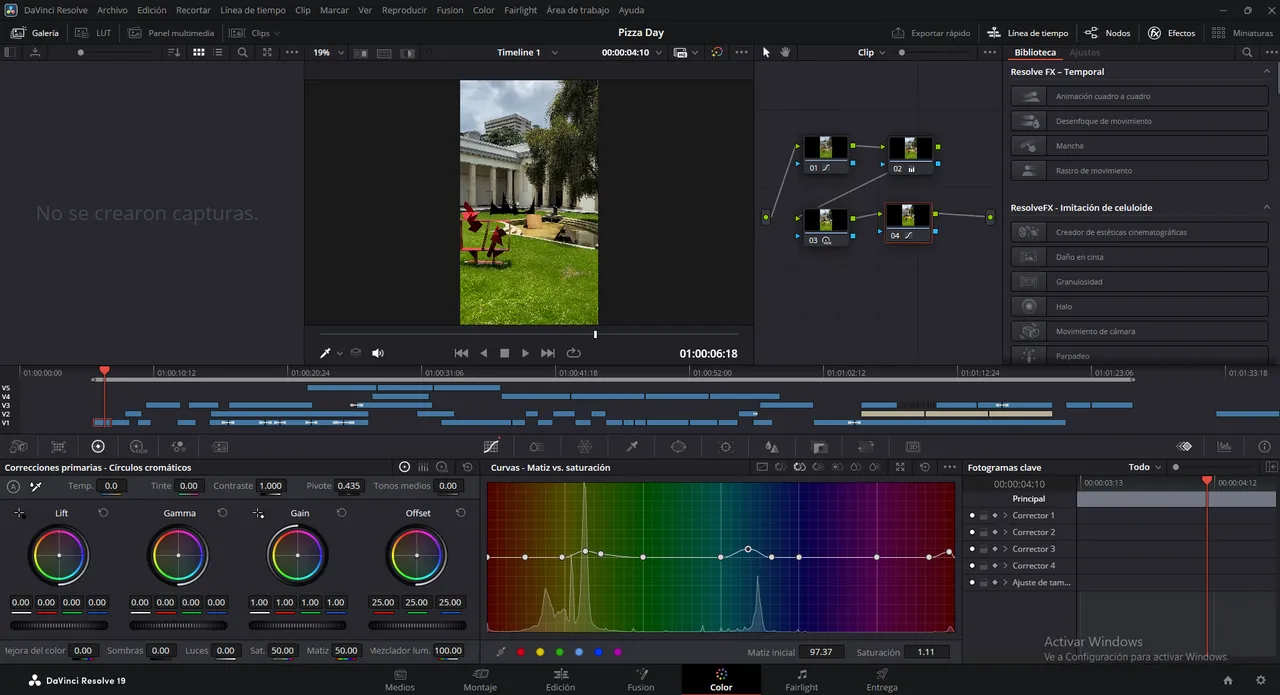Image resolution: width=1280 pixels, height=695 pixels.
Task: Open the Archivo menu
Action: tap(112, 10)
